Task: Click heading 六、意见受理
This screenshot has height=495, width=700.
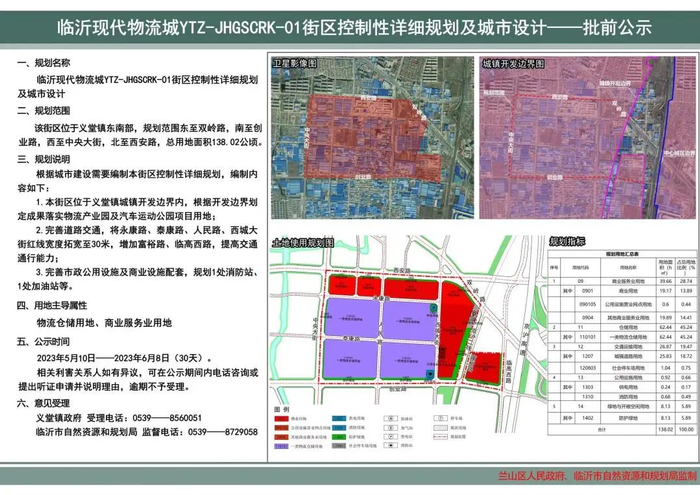Action: (x=44, y=403)
